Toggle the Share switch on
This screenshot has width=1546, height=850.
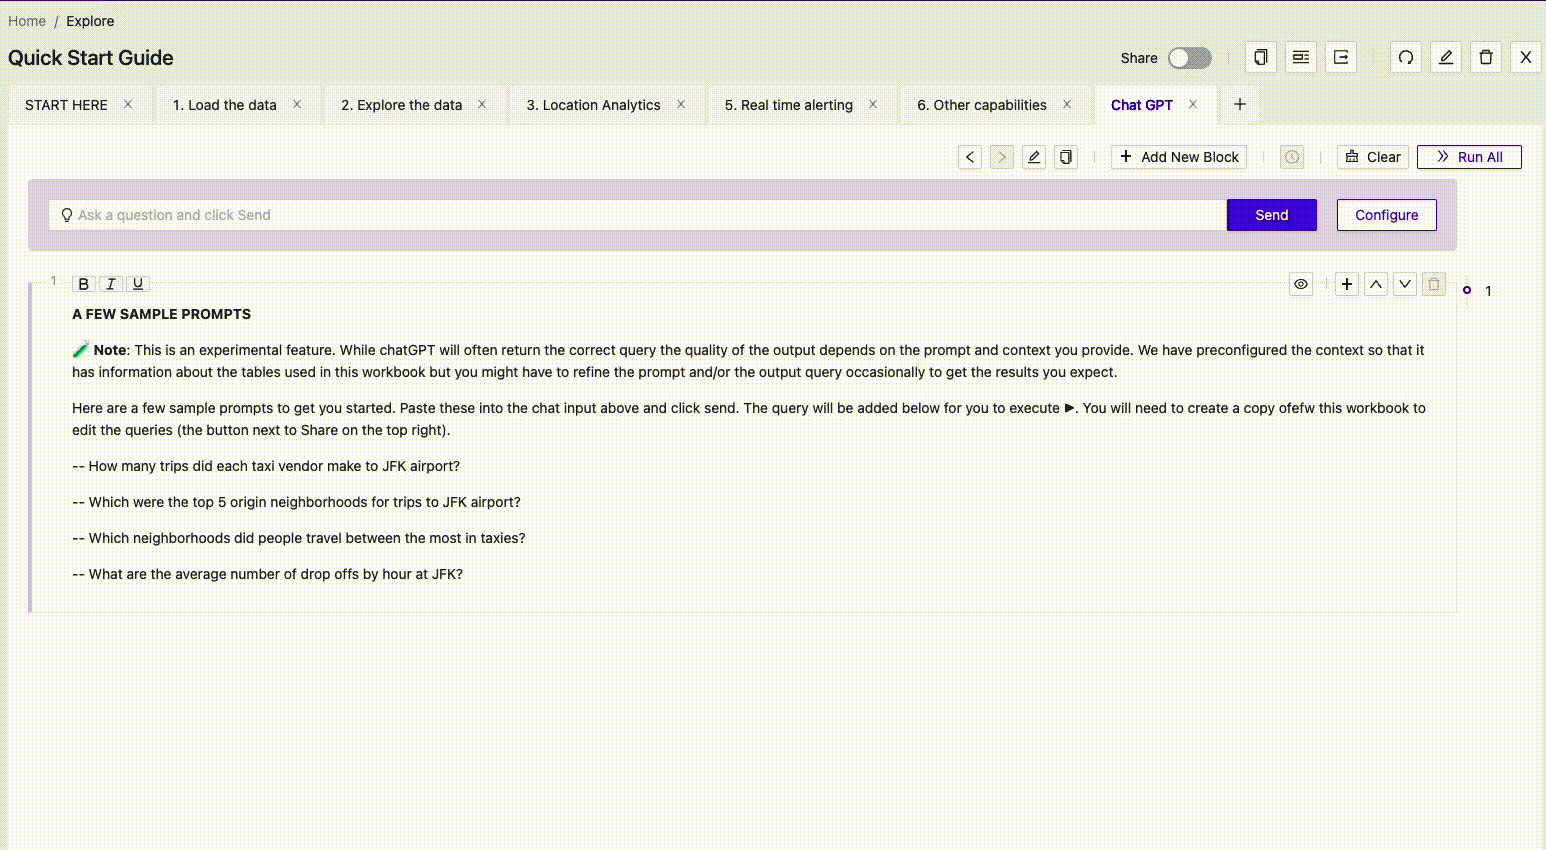coord(1189,58)
